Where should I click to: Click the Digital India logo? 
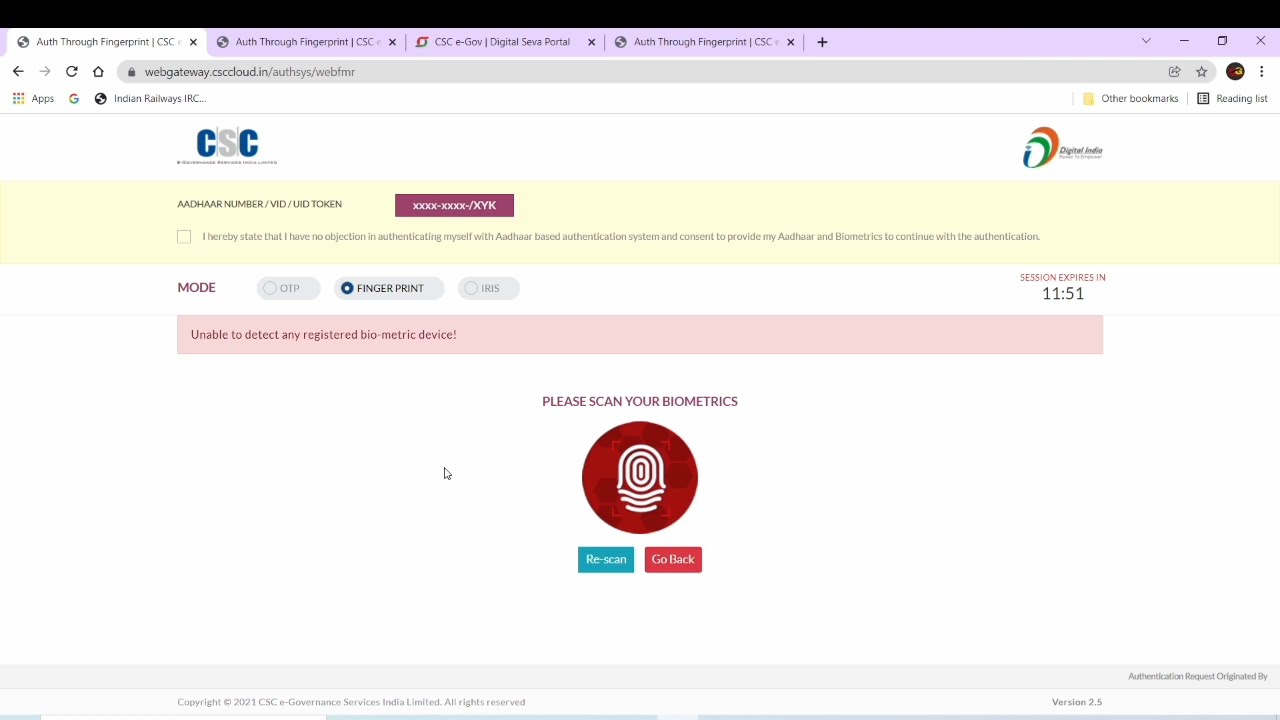click(1062, 148)
